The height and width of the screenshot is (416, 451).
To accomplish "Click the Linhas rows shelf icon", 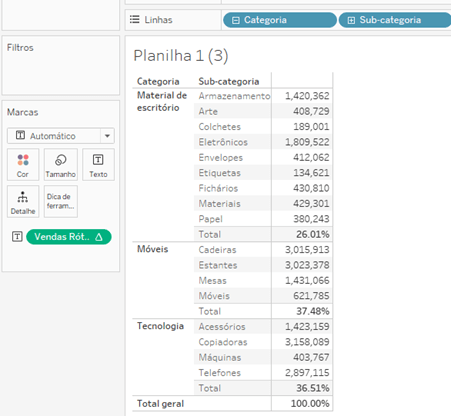I will [135, 19].
